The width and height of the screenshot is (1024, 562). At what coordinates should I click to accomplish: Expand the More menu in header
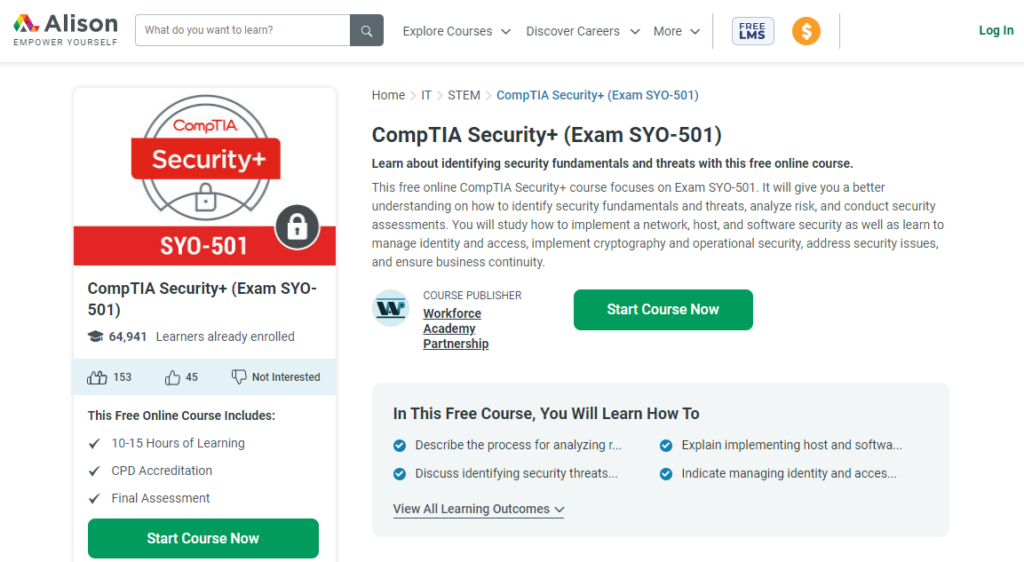[x=677, y=31]
